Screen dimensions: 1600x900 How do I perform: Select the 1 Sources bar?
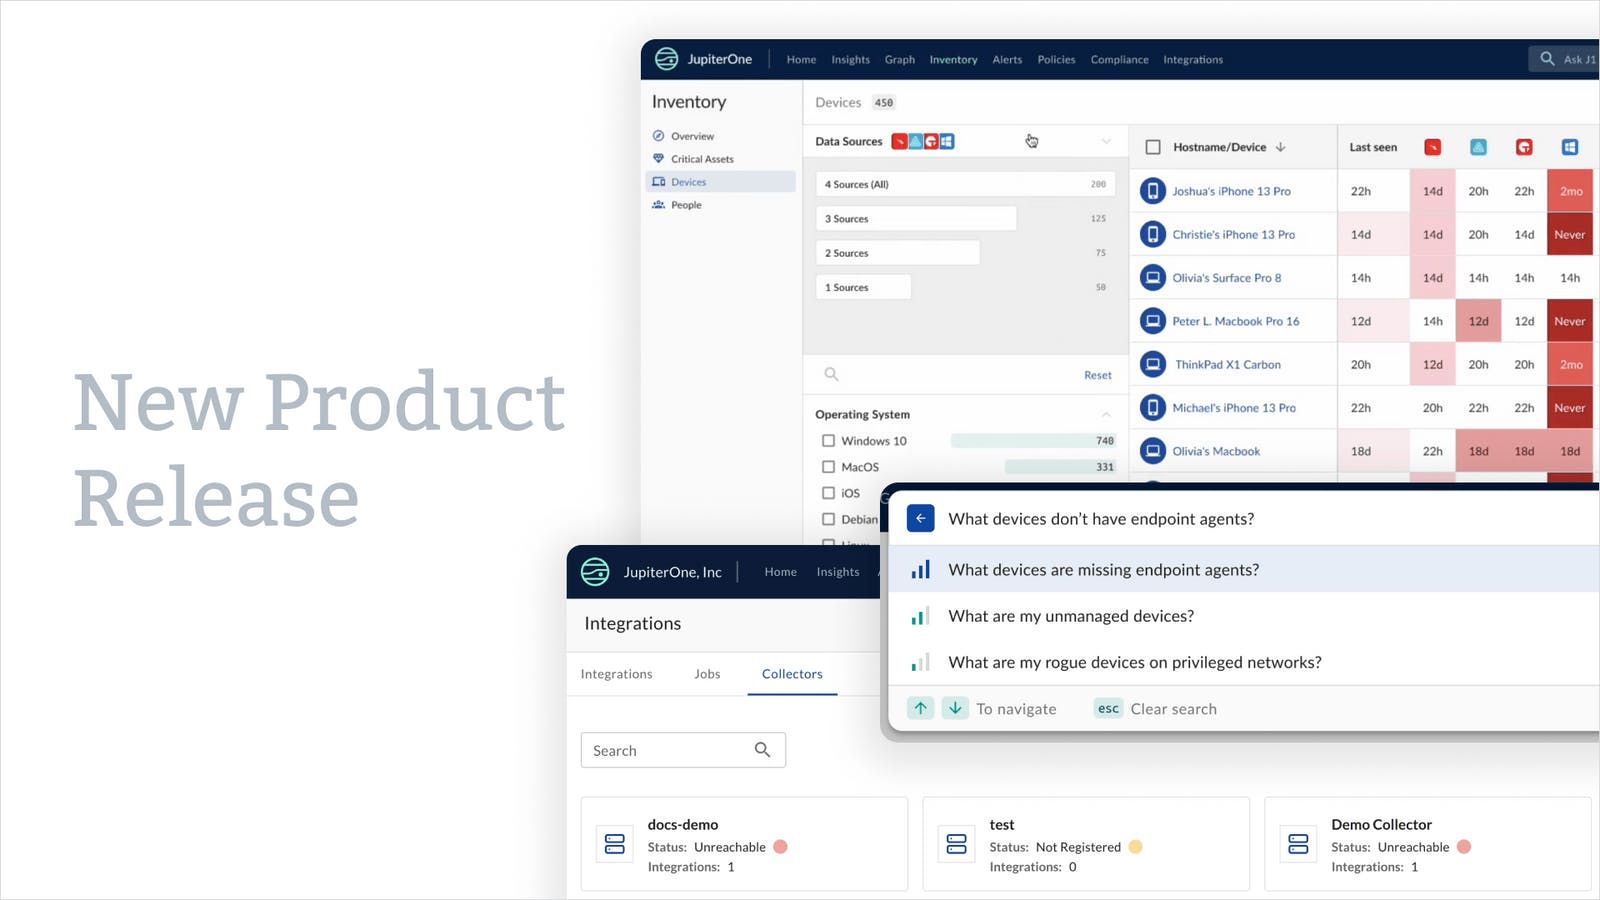point(863,288)
